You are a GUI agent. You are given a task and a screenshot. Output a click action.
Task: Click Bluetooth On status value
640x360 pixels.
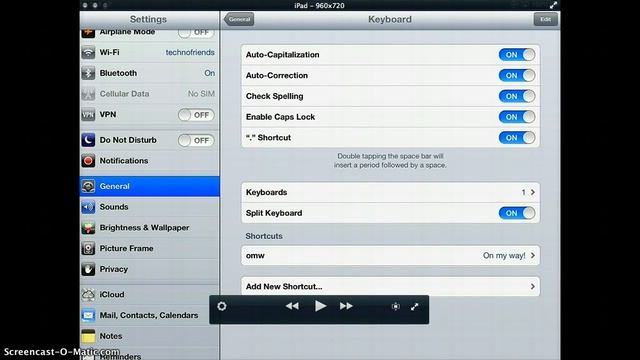209,73
